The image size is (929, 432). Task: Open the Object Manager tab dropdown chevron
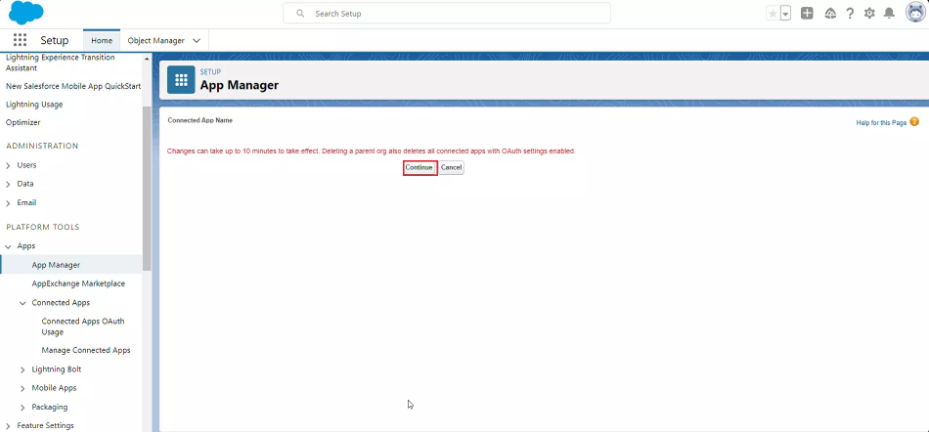pyautogui.click(x=197, y=40)
